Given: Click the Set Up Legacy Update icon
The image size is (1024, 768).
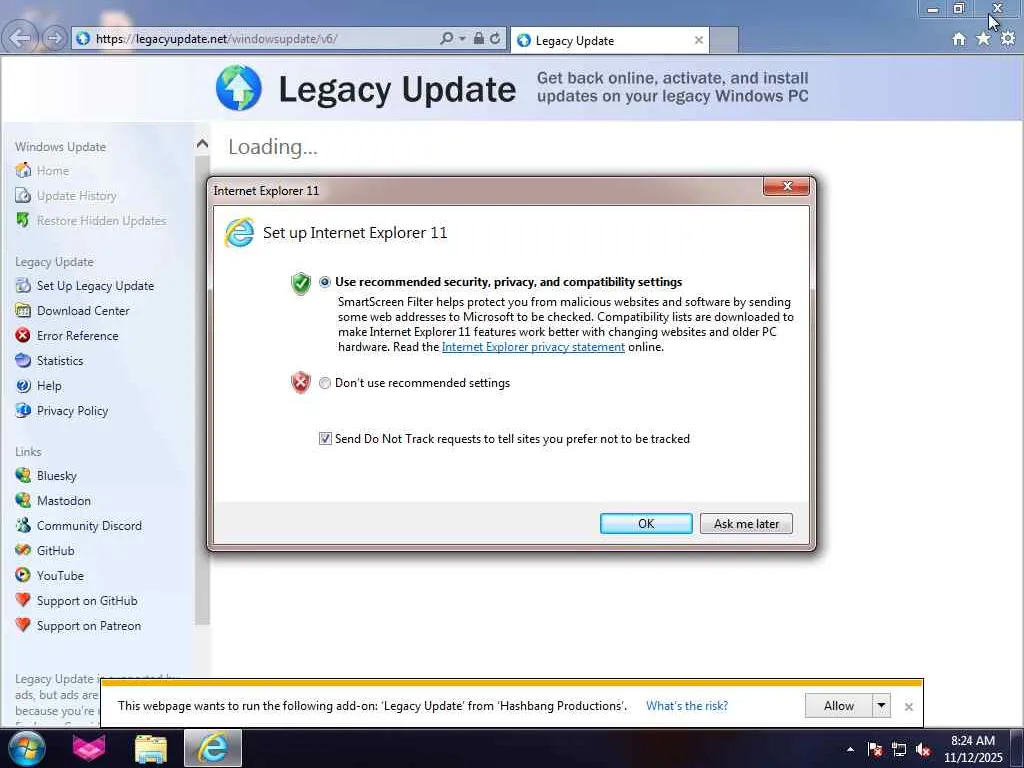Looking at the screenshot, I should coord(23,285).
